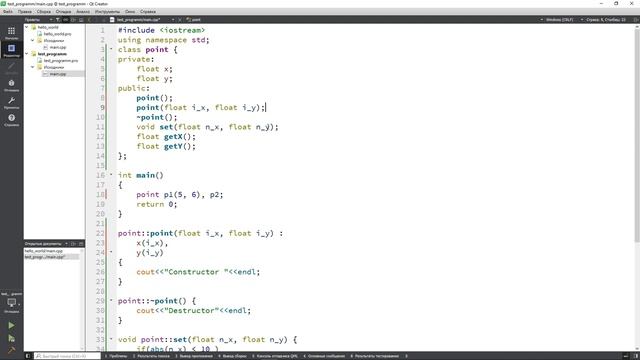Click the quick locator search field
This screenshot has height=360, width=640.
(x=67, y=356)
